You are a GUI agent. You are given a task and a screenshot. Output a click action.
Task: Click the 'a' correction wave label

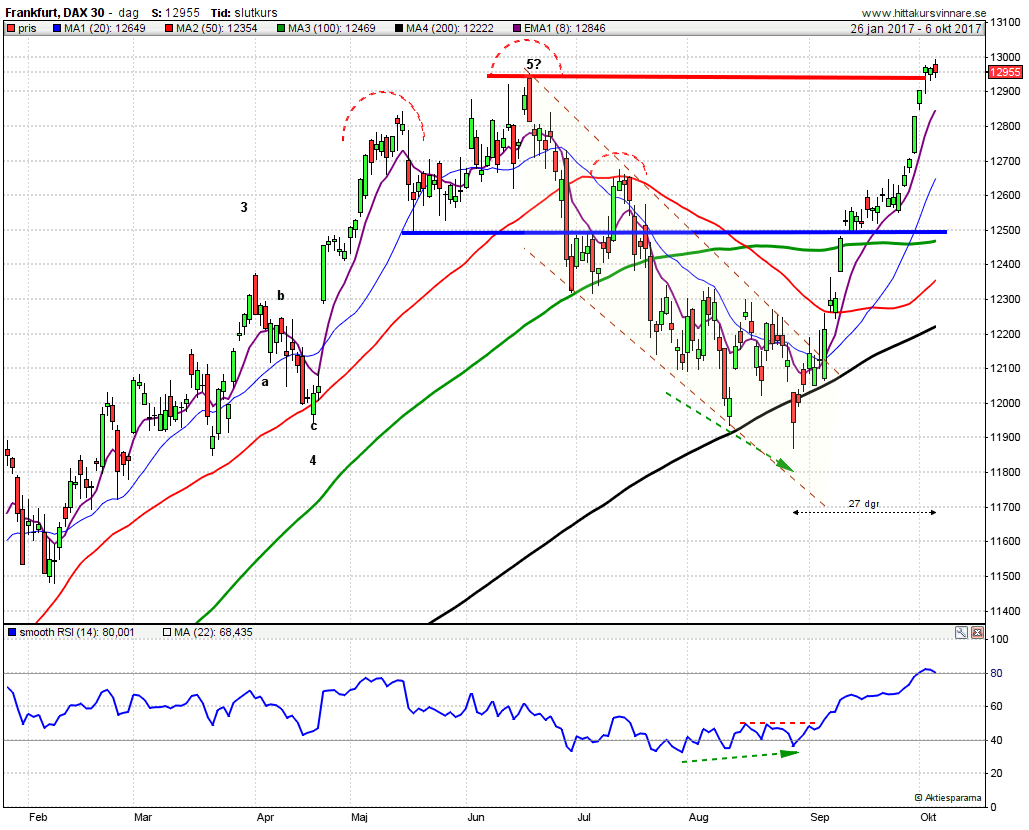pyautogui.click(x=265, y=382)
